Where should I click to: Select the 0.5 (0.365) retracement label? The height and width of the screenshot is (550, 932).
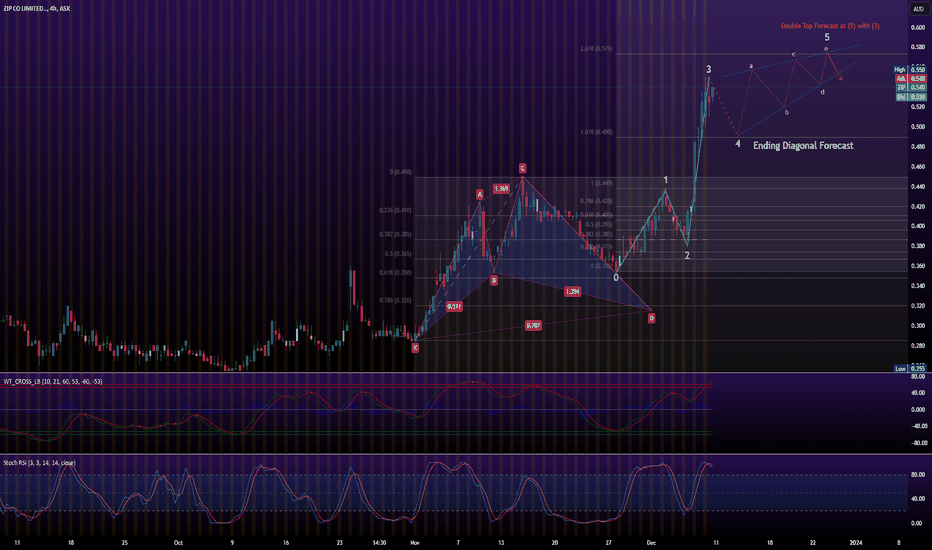tap(398, 254)
